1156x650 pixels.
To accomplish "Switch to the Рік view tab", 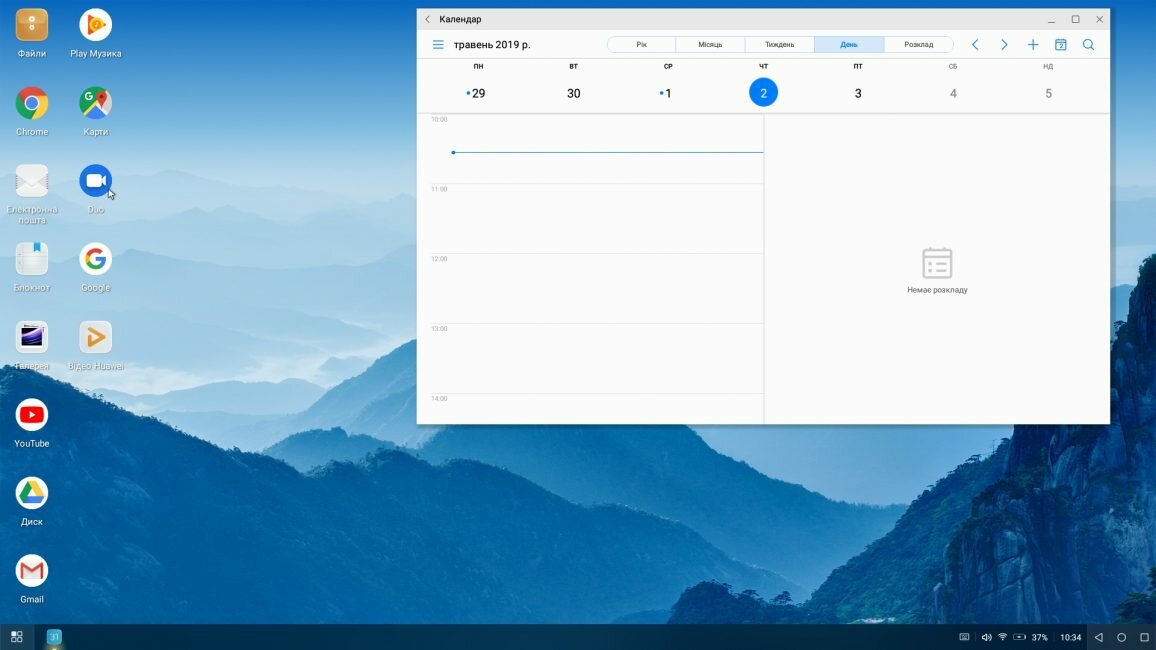I will coord(641,45).
